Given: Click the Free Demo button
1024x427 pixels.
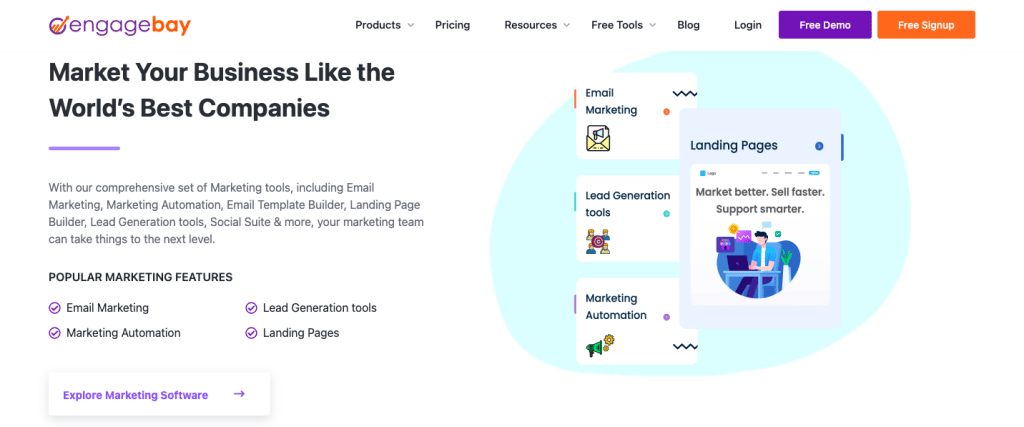Looking at the screenshot, I should [824, 25].
